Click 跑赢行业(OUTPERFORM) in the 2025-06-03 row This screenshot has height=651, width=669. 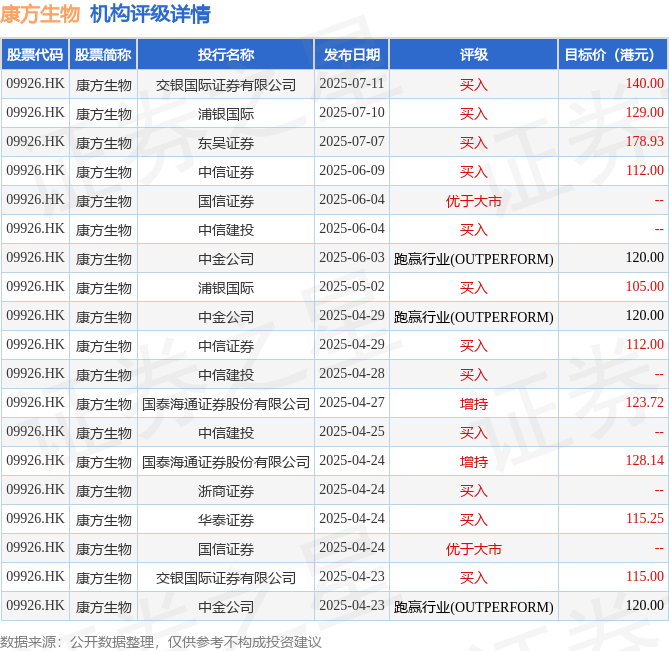[474, 259]
